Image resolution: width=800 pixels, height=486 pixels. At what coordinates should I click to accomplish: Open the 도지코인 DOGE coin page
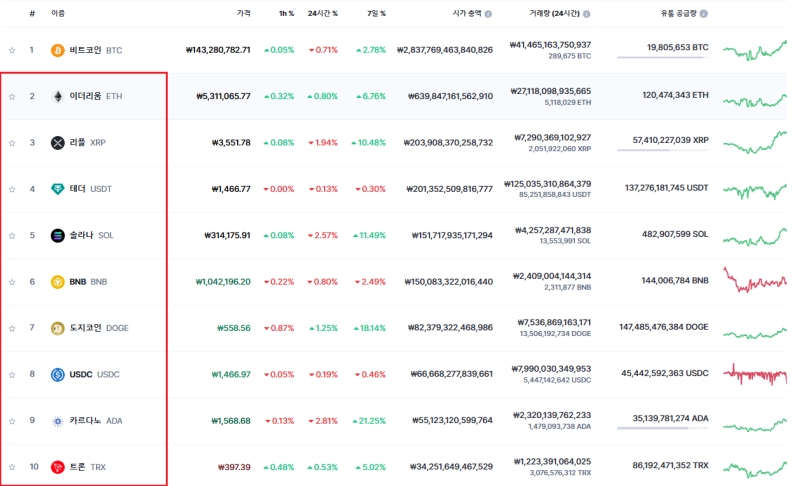tap(98, 328)
